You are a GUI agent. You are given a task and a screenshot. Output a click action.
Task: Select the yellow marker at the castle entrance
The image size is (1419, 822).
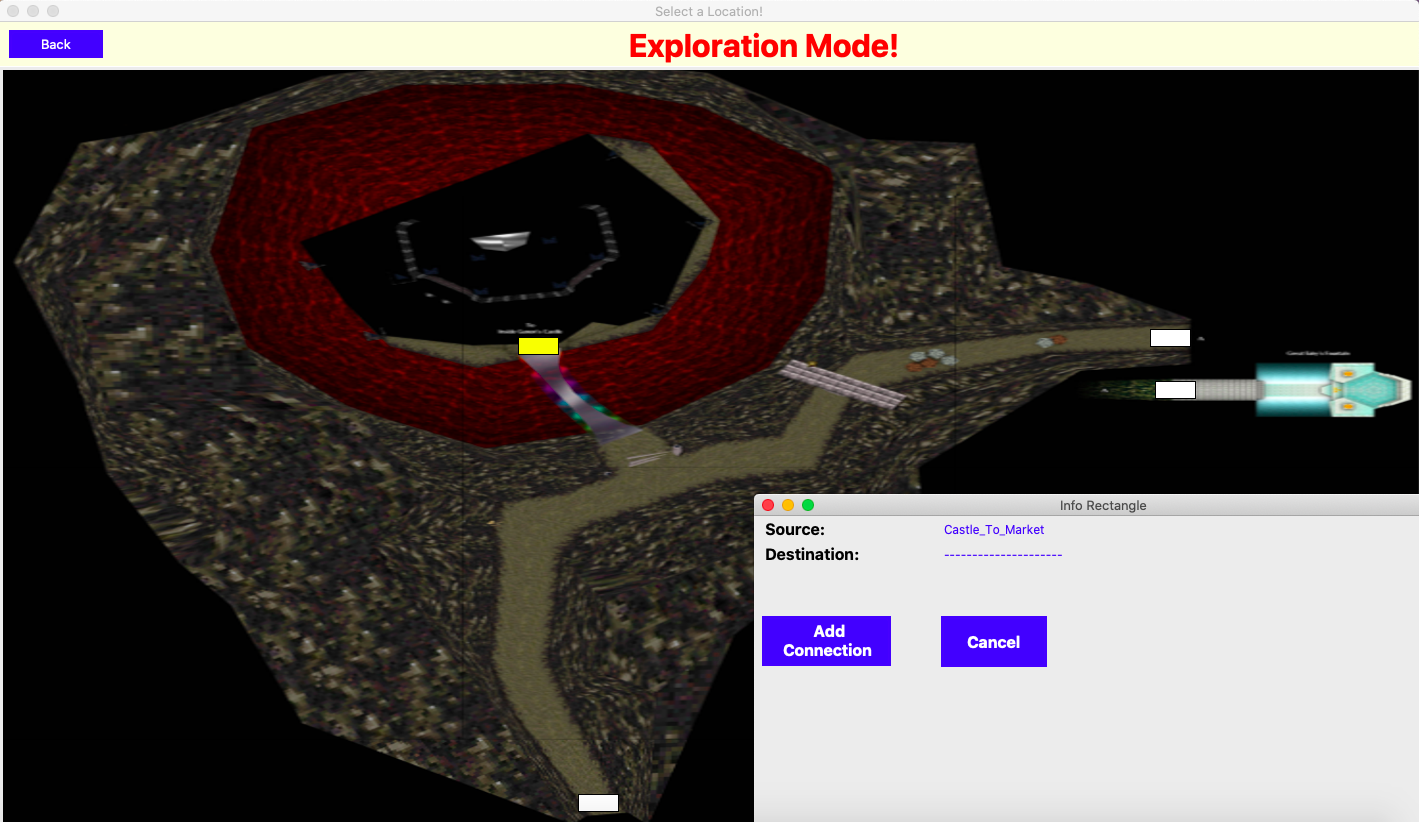(538, 346)
